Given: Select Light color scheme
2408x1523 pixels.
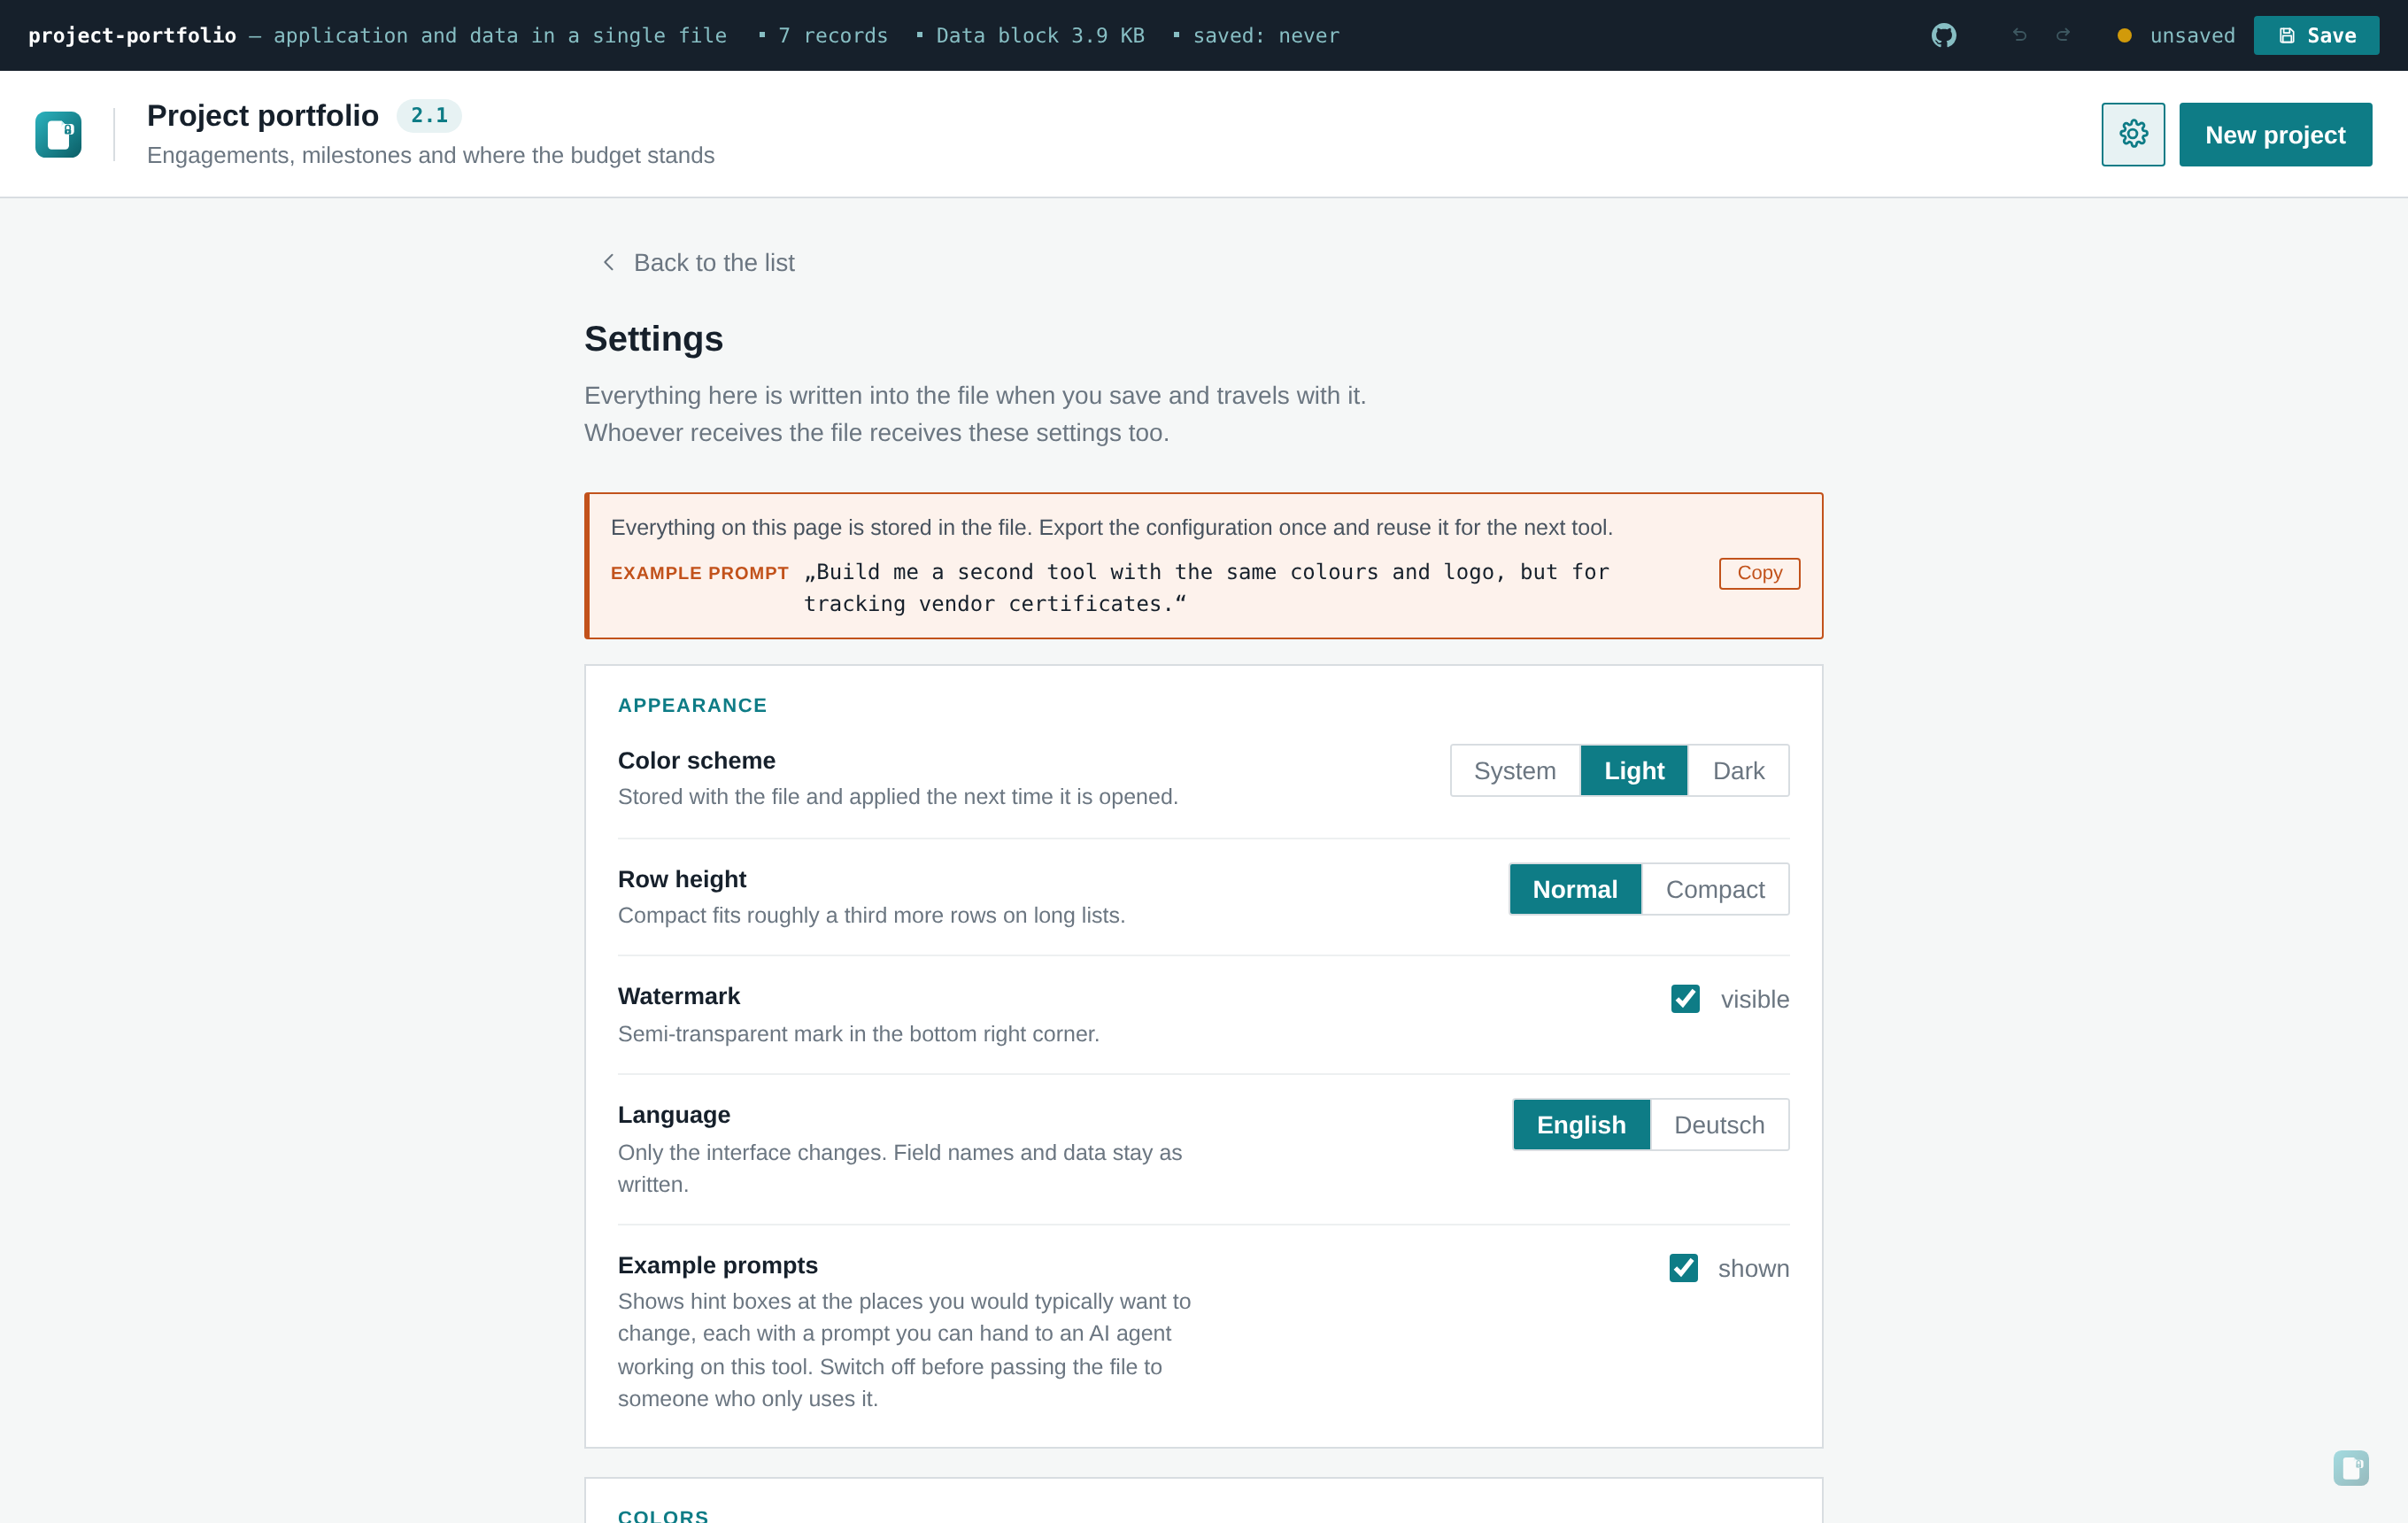Looking at the screenshot, I should pos(1634,771).
